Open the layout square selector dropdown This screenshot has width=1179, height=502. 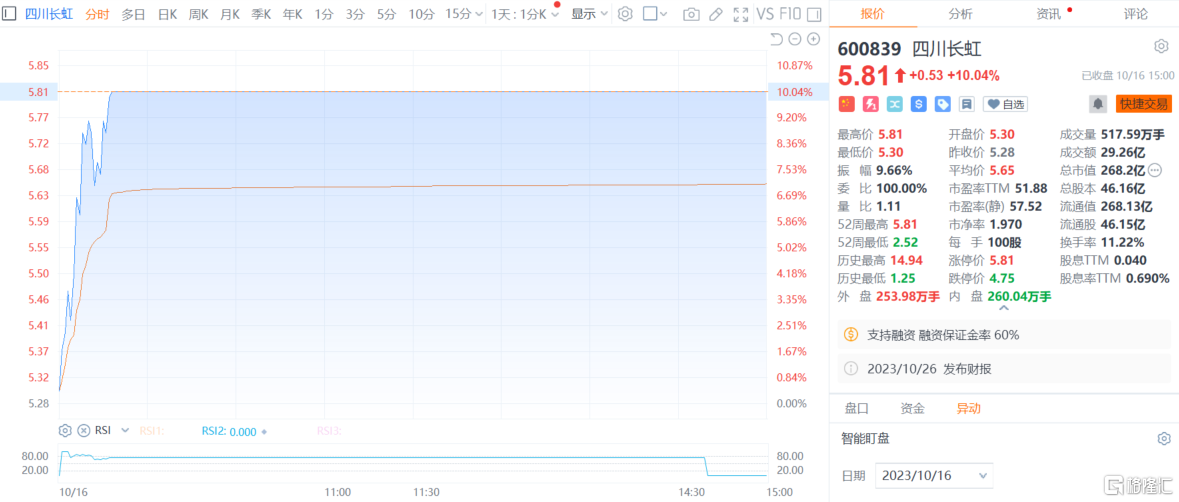click(656, 14)
